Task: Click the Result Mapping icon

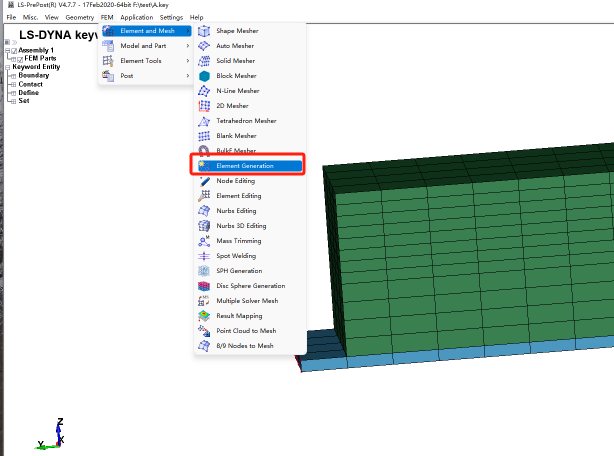Action: pos(204,316)
